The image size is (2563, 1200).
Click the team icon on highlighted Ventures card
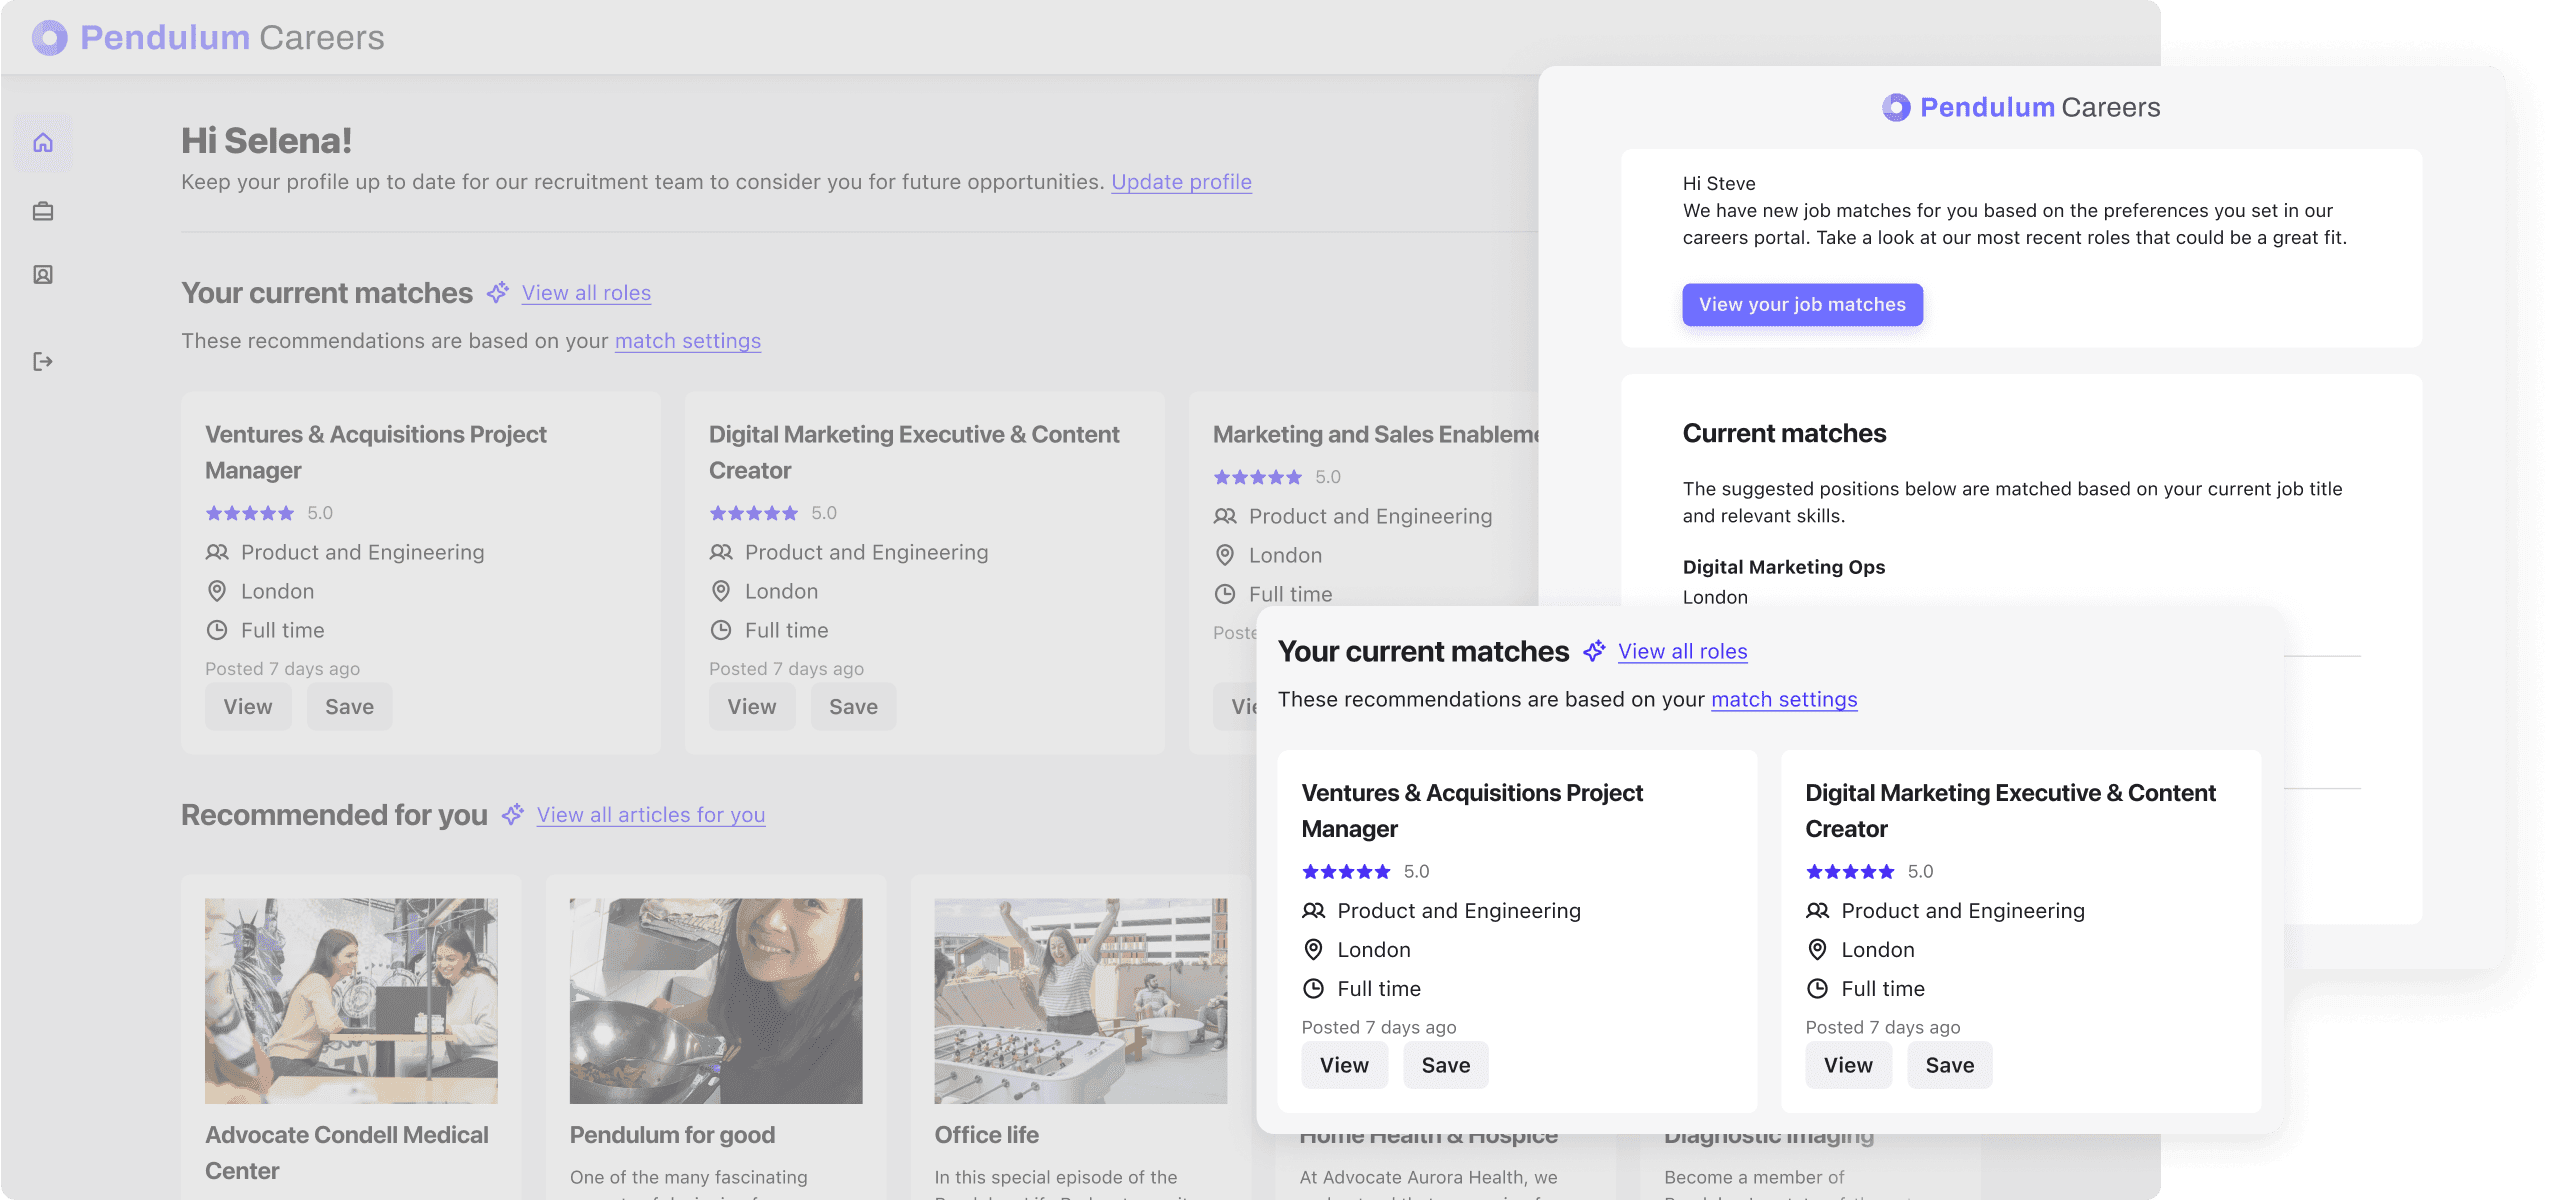point(1313,911)
